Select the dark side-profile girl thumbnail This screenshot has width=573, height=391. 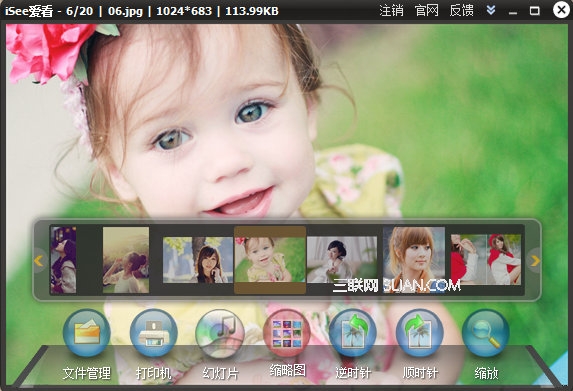63,260
